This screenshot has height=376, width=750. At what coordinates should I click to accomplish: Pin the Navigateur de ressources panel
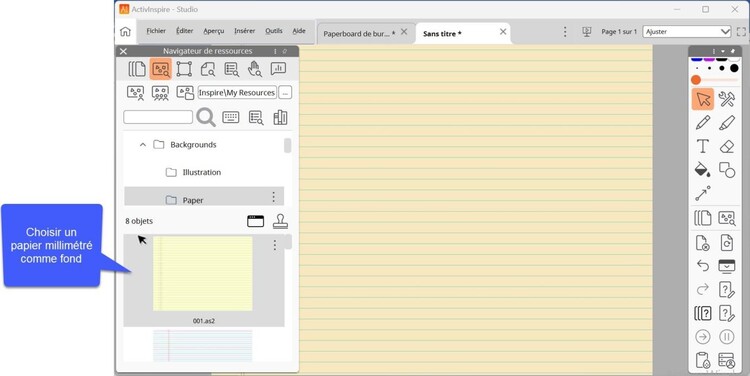click(x=285, y=51)
